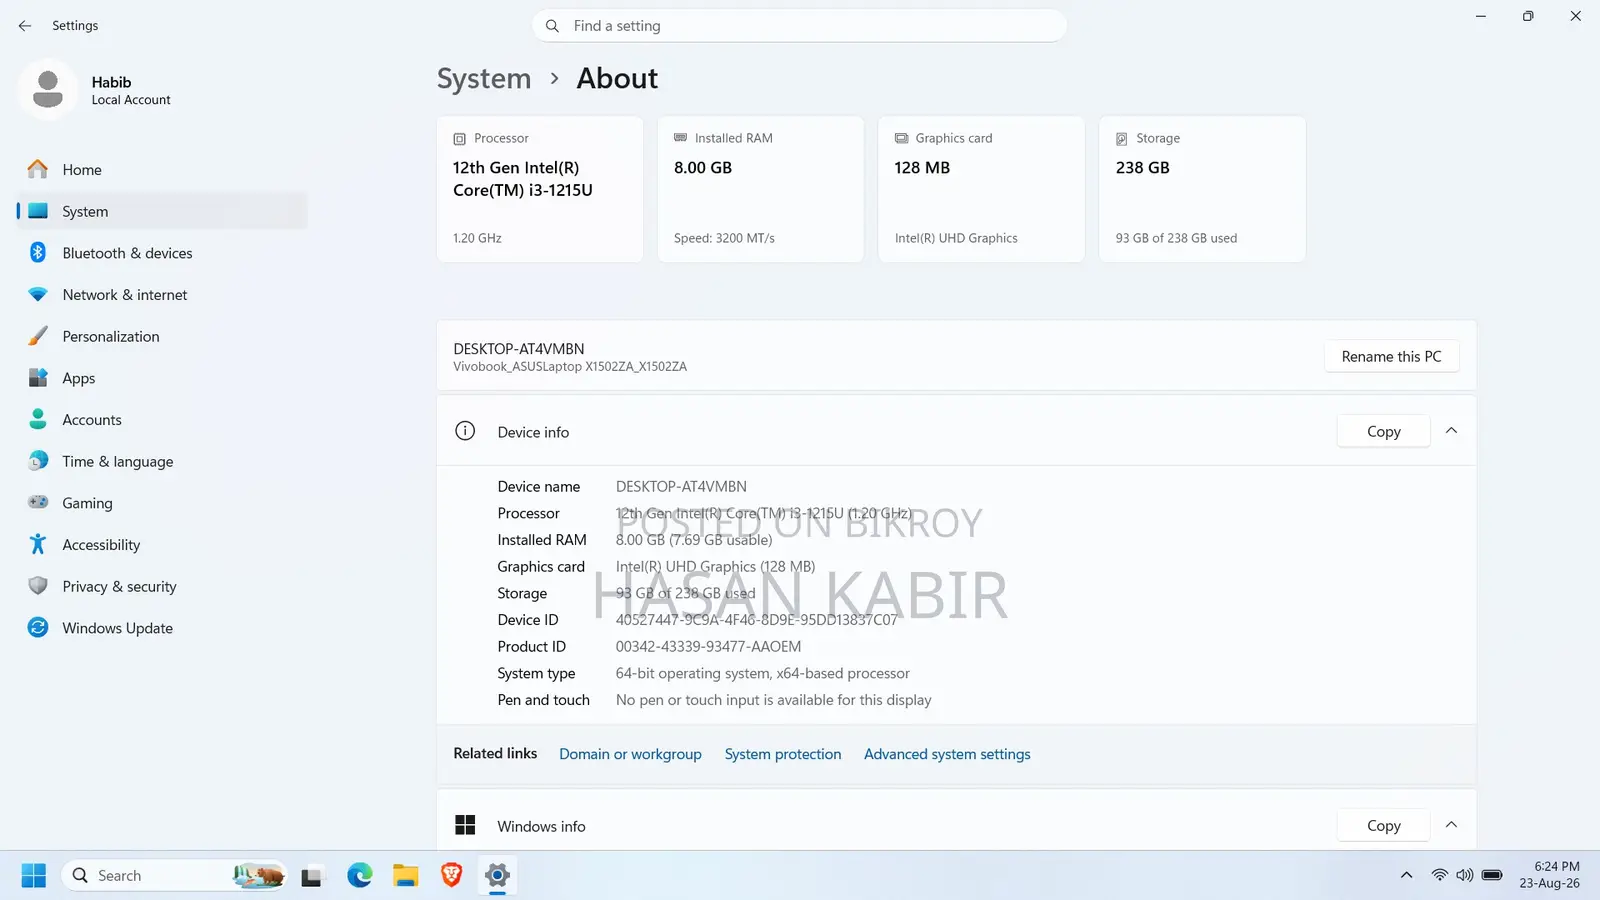Click the Find a setting search field

799,26
